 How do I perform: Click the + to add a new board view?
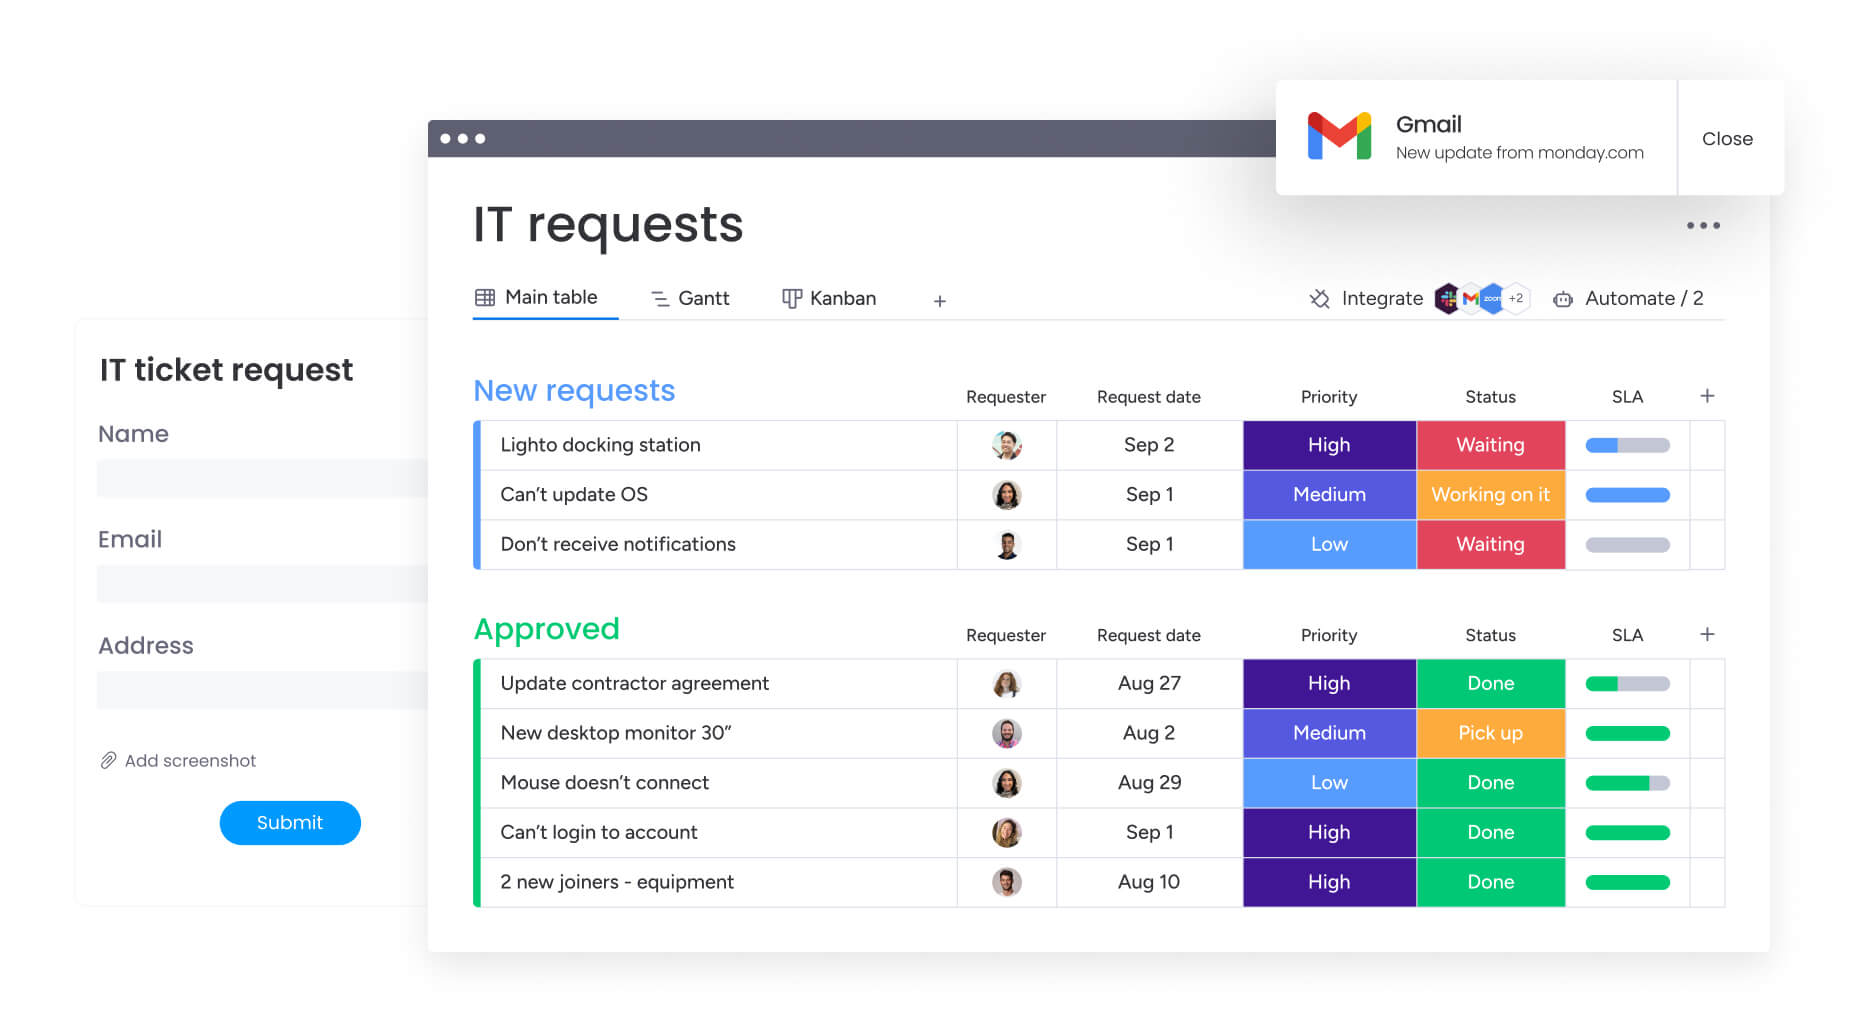coord(939,300)
